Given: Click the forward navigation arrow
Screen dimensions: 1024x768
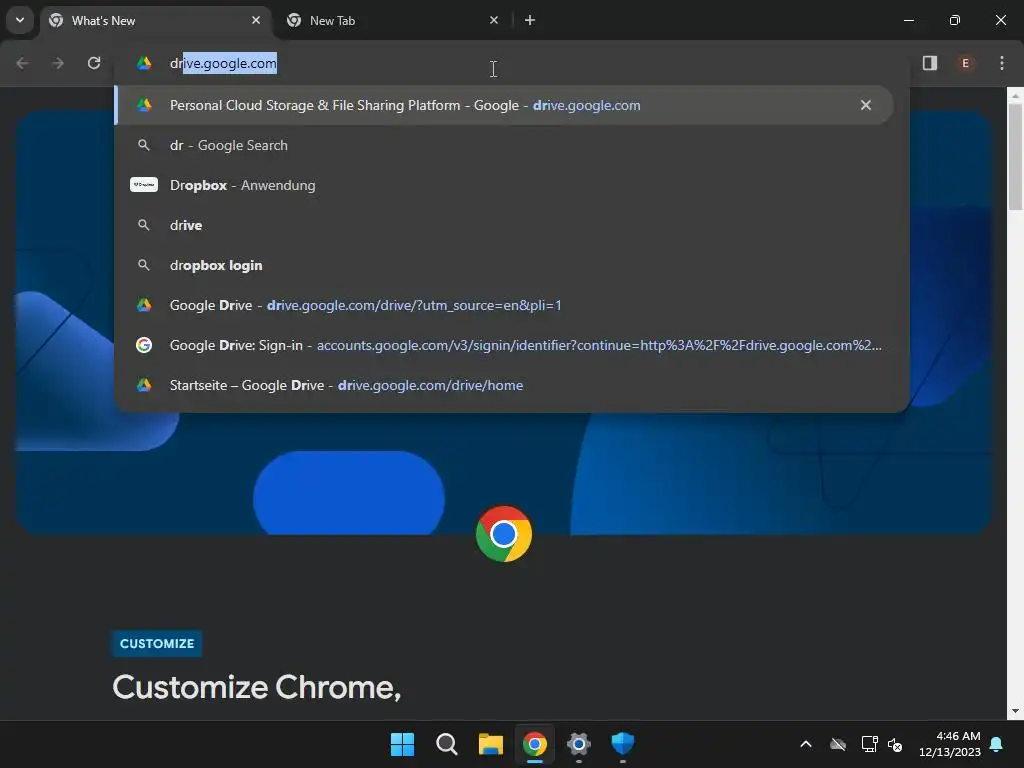Looking at the screenshot, I should [58, 63].
